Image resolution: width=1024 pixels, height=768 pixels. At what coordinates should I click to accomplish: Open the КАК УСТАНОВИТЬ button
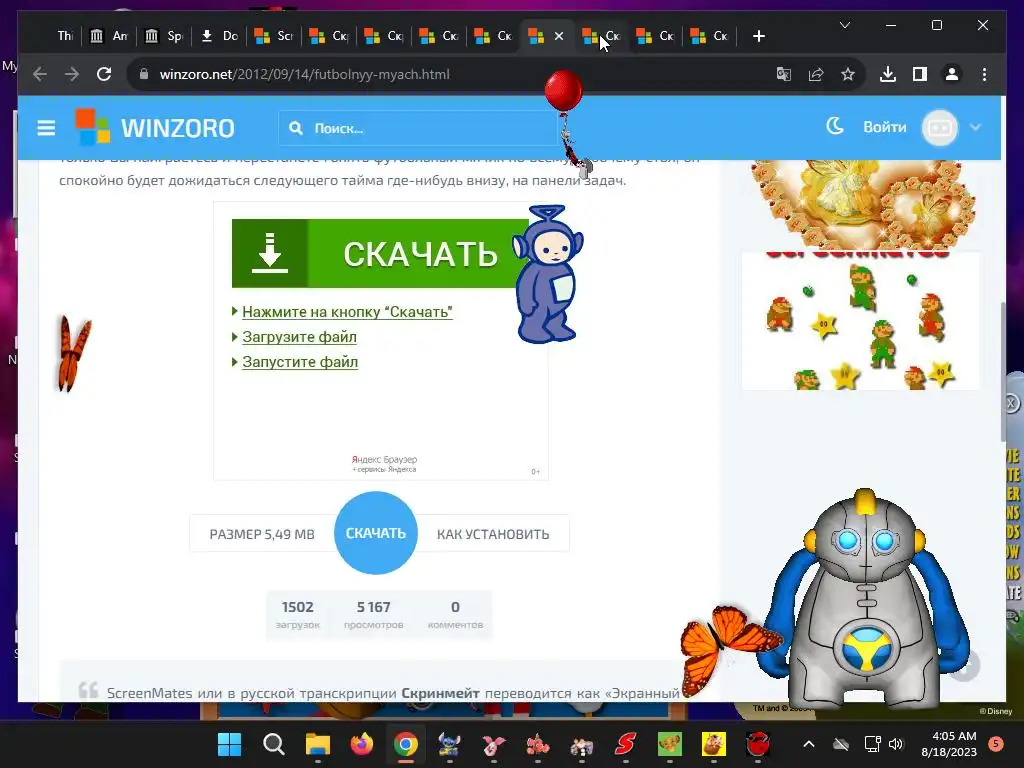[x=493, y=534]
